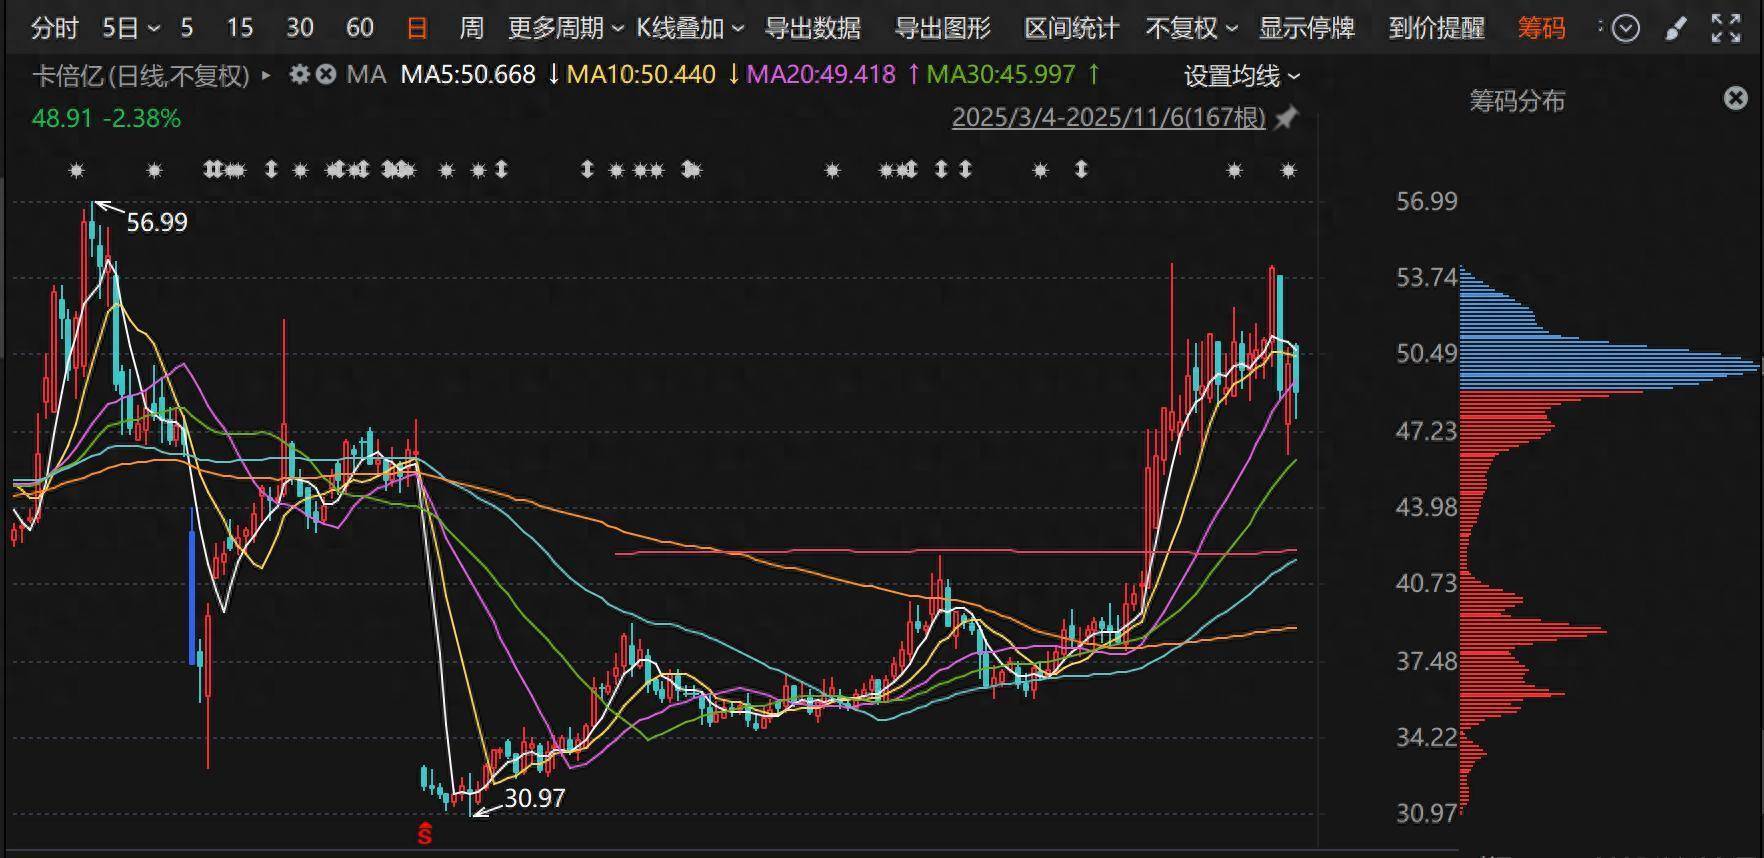The image size is (1764, 858).
Task: Click the fullscreen expand icon
Action: click(x=1726, y=28)
